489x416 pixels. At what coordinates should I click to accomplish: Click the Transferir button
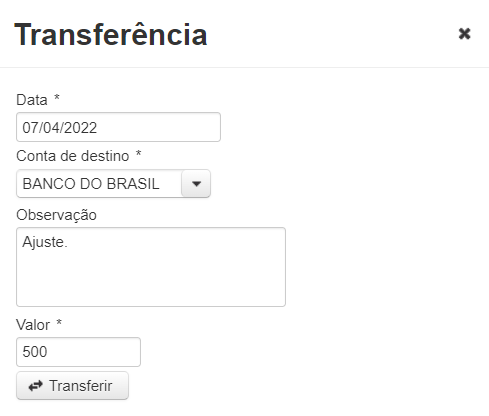(72, 385)
